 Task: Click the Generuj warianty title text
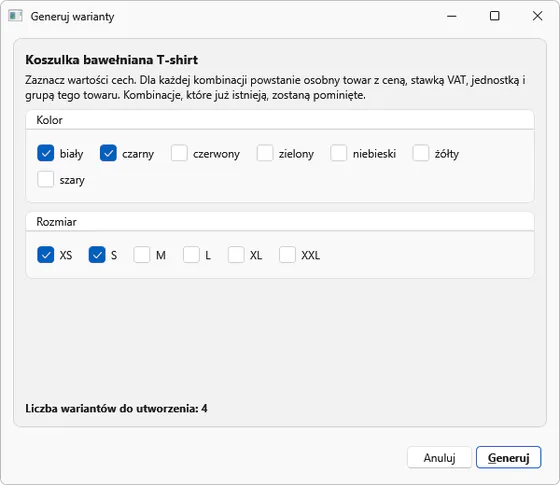pos(72,16)
